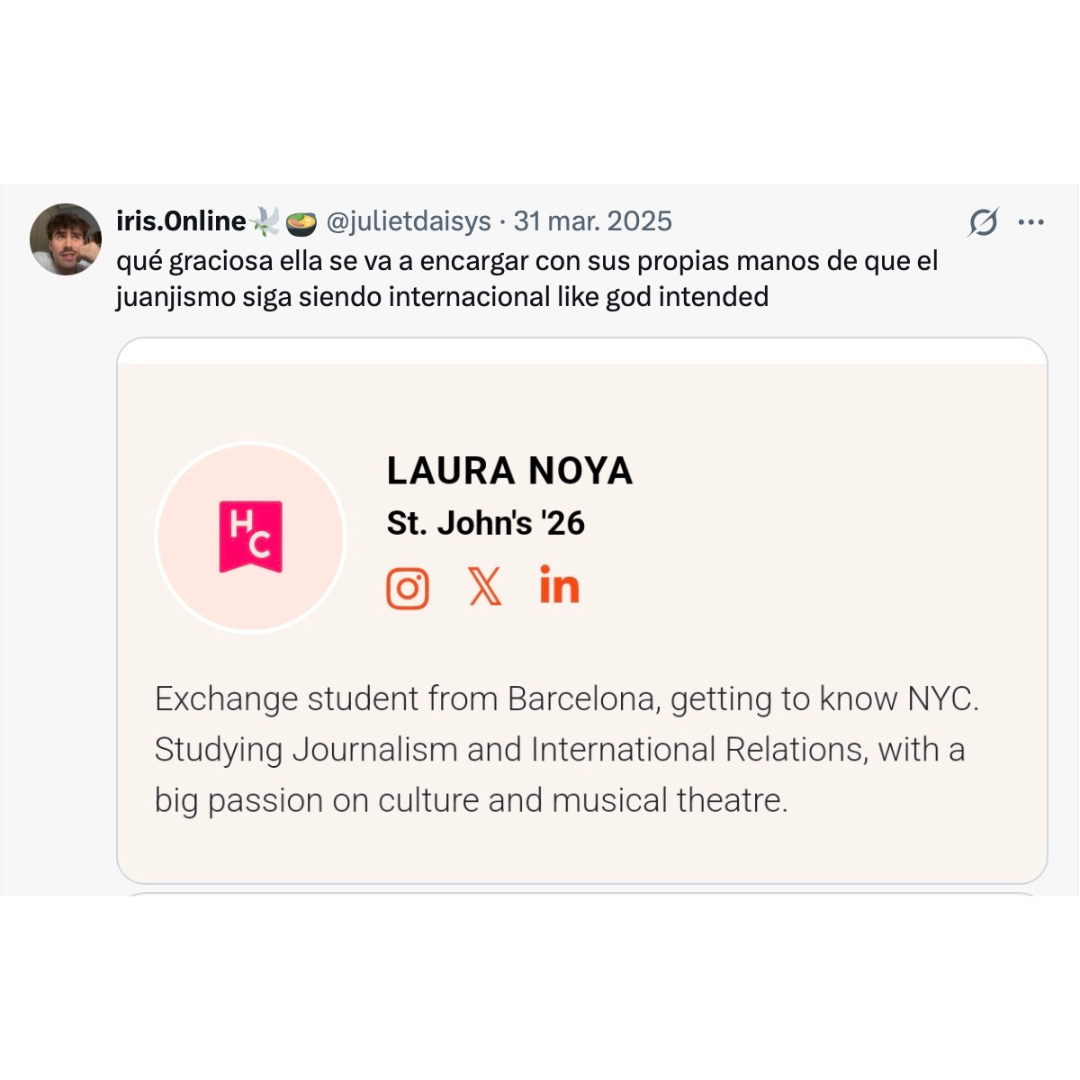1080x1080 pixels.
Task: Click the LinkedIn "in" icon
Action: [x=559, y=584]
